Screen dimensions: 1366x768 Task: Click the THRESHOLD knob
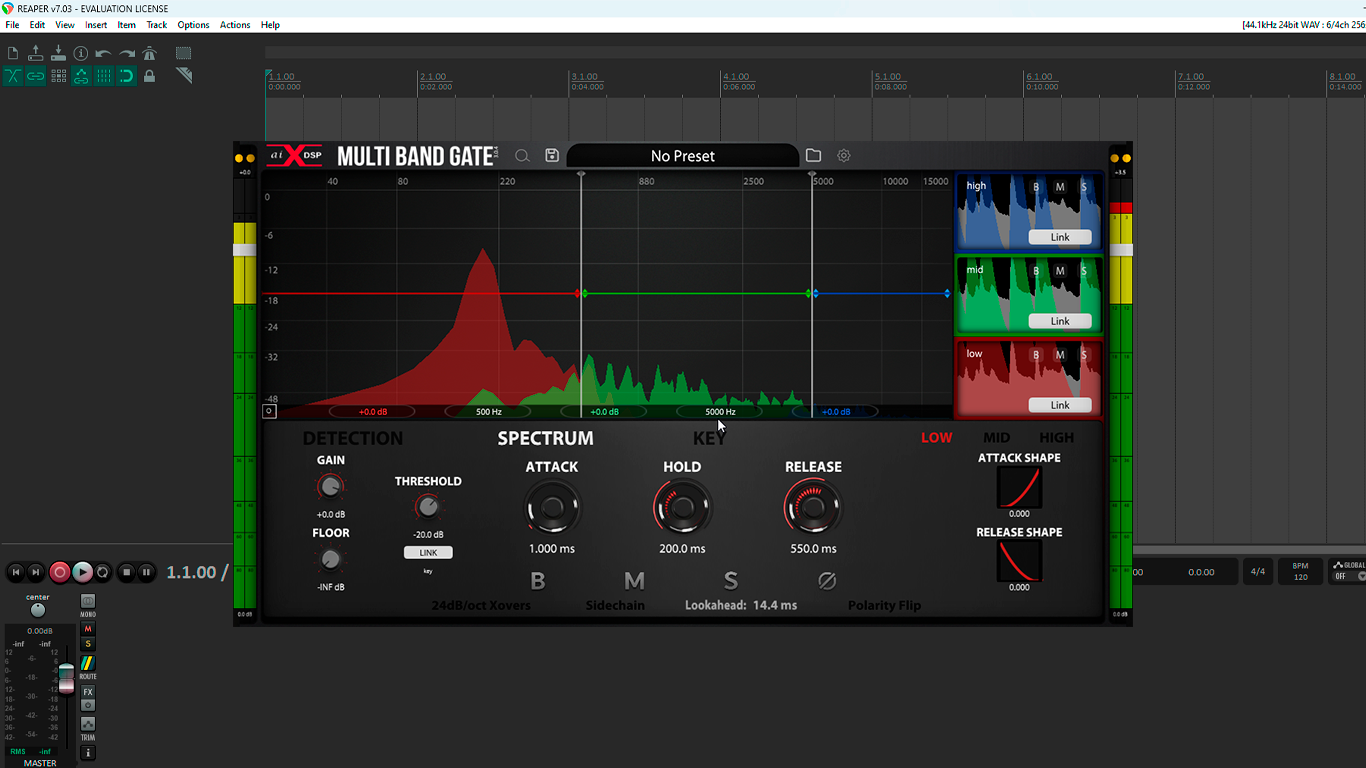(x=428, y=508)
